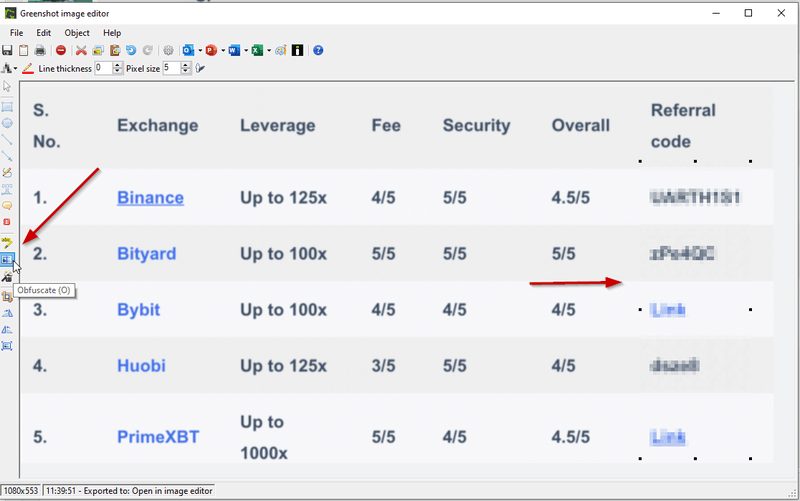Image resolution: width=800 pixels, height=501 pixels.
Task: Select the Obfuscate tool
Action: pos(7,259)
